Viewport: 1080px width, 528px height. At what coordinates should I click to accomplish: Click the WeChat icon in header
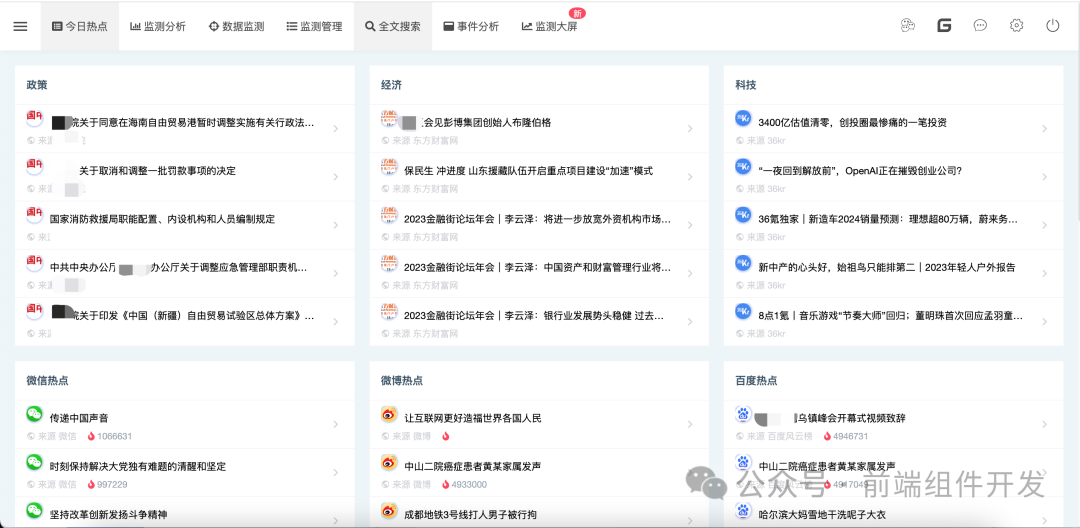tap(908, 25)
